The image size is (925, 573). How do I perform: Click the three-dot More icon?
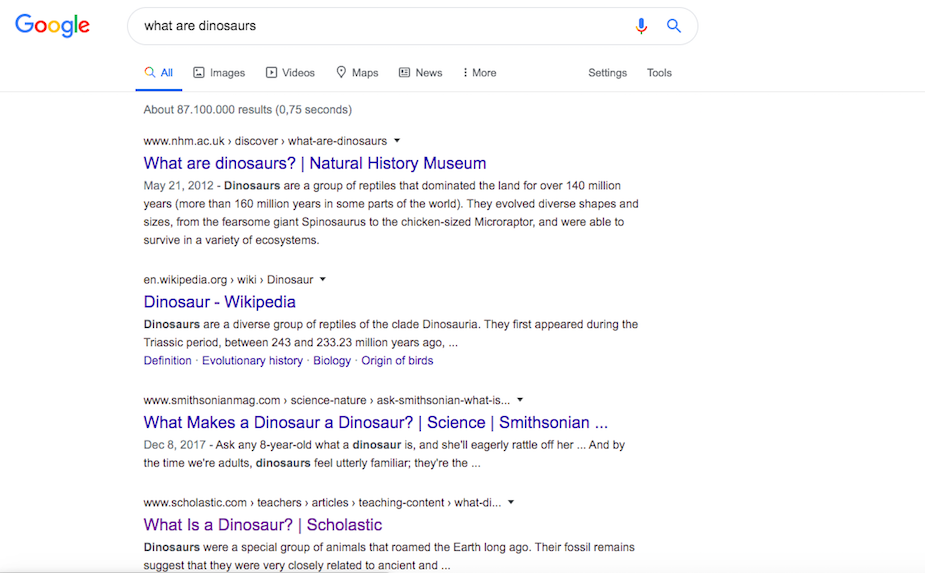coord(465,73)
